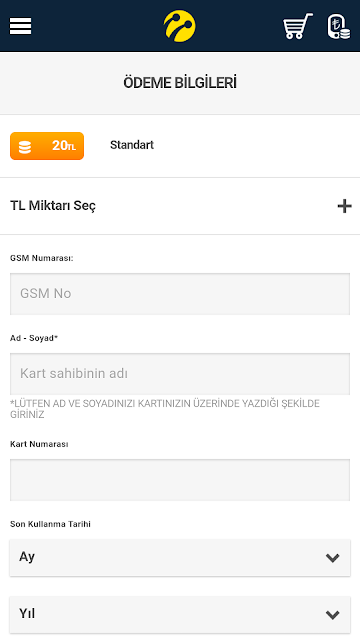
Task: Open the hamburger navigation menu
Action: [20, 26]
